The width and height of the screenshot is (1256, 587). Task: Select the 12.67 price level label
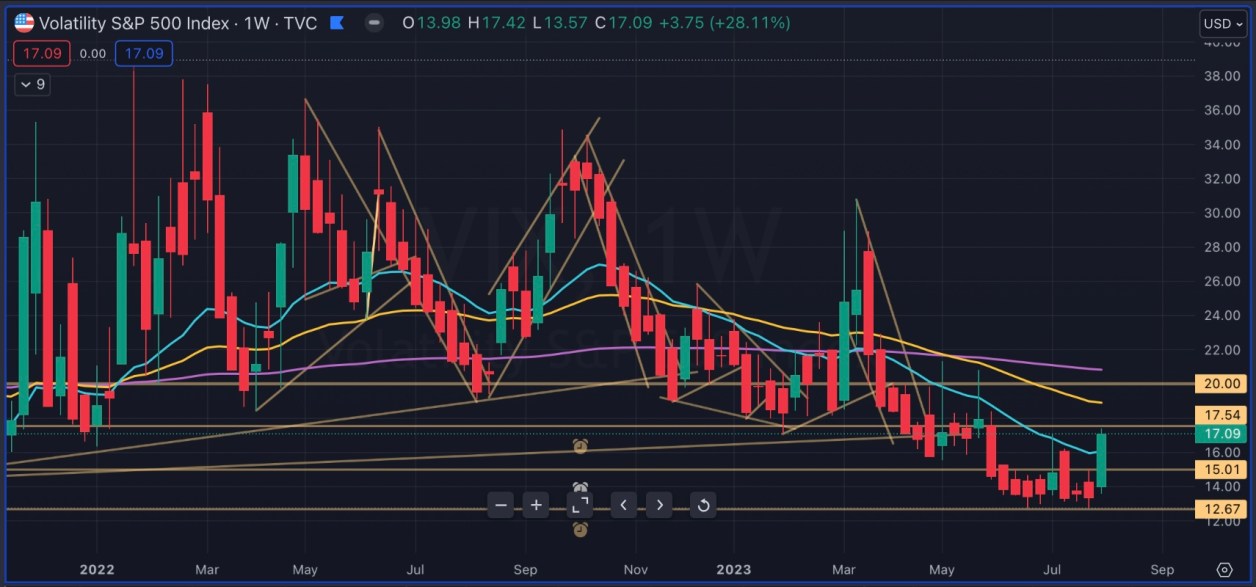click(1222, 510)
